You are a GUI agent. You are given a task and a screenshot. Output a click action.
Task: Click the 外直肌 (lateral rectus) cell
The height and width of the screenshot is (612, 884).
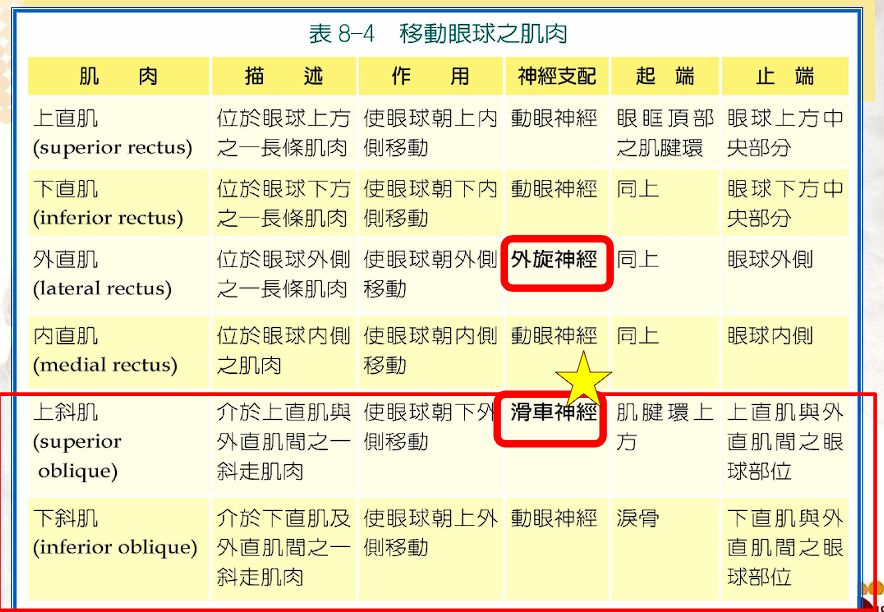pyautogui.click(x=102, y=275)
